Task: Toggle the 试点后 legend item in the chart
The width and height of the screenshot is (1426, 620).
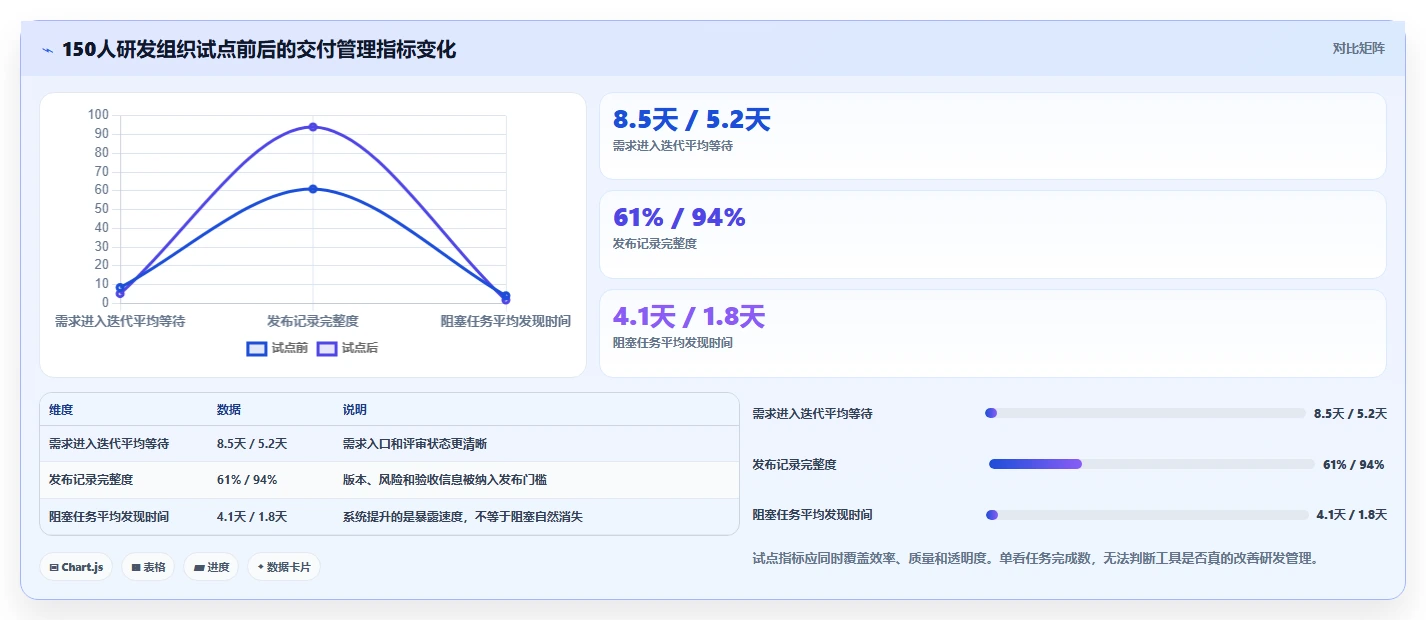Action: 347,348
